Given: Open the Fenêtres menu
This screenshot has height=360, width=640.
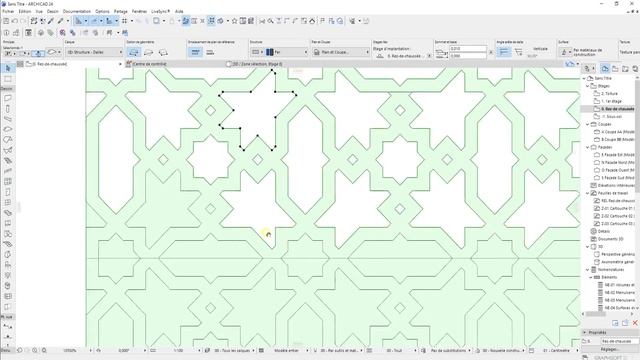Looking at the screenshot, I should (x=139, y=11).
